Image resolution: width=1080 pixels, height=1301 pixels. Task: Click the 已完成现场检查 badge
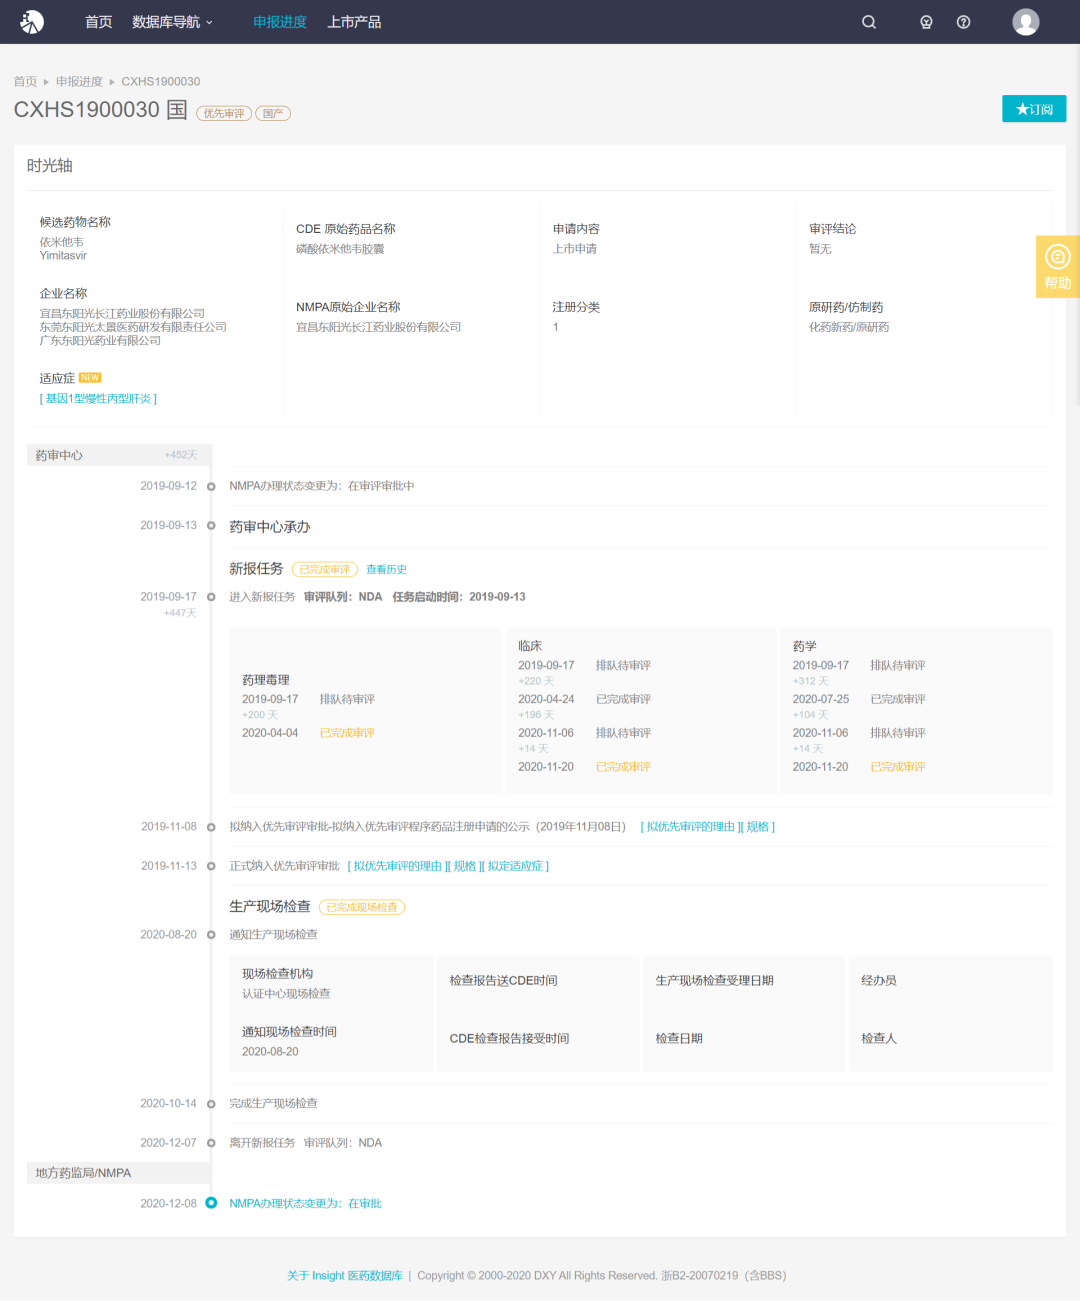pos(362,907)
